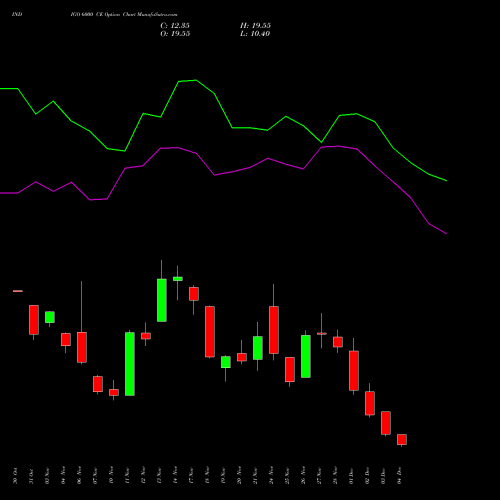Click the '25 Nov' date axis label
Image resolution: width=500 pixels, height=500 pixels.
[x=287, y=476]
